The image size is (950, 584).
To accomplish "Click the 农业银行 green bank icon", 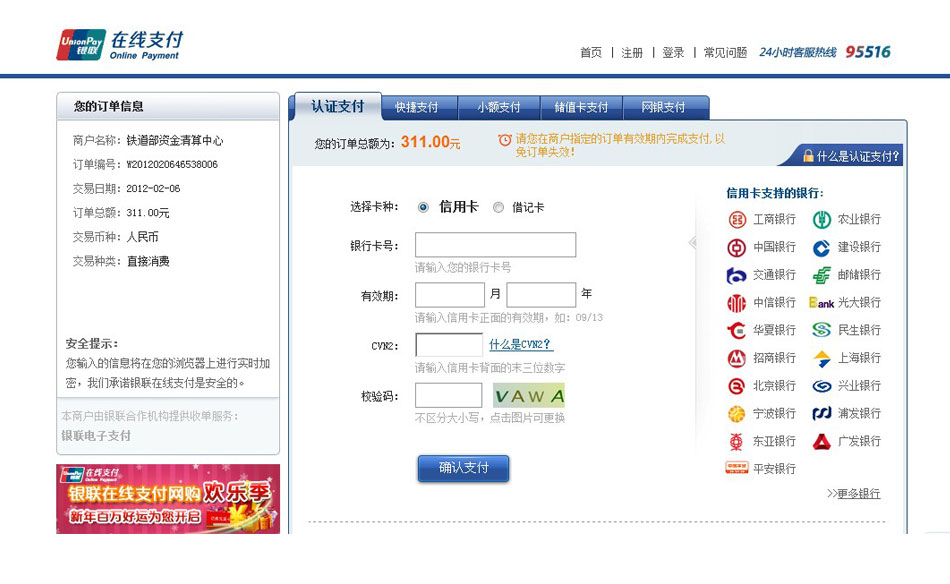I will 822,219.
